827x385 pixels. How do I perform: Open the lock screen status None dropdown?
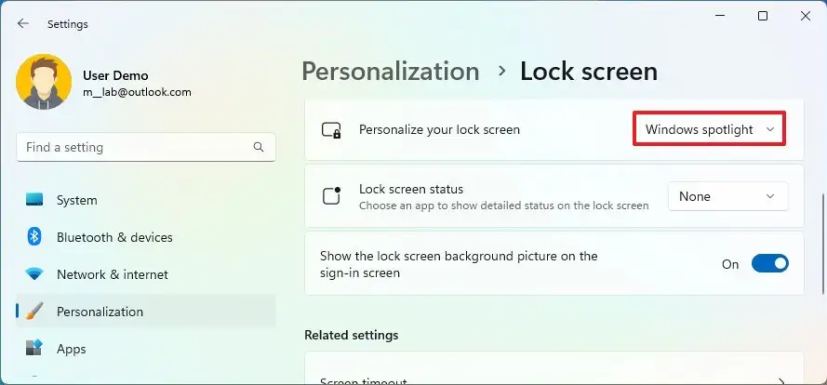click(728, 196)
